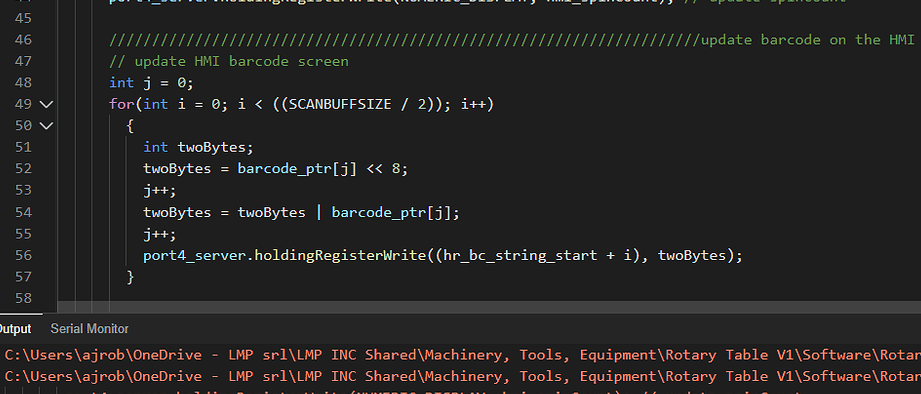Click the 'int twoBytes;' declaration
921x394 pixels.
198,147
